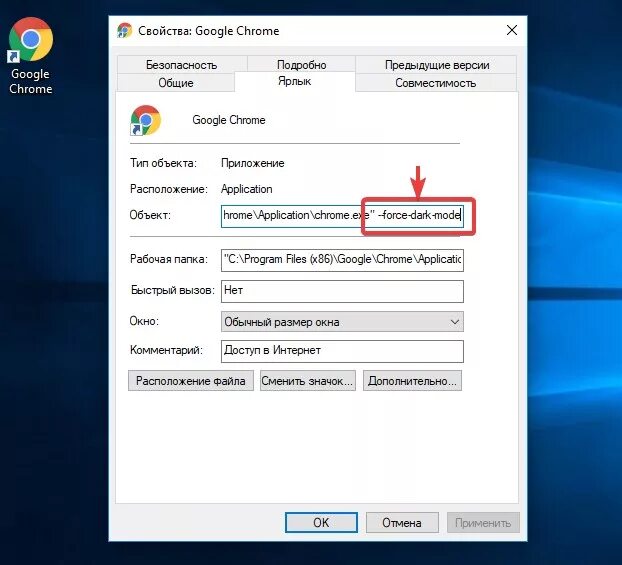622x565 pixels.
Task: Go to the Общие tab
Action: coord(176,83)
